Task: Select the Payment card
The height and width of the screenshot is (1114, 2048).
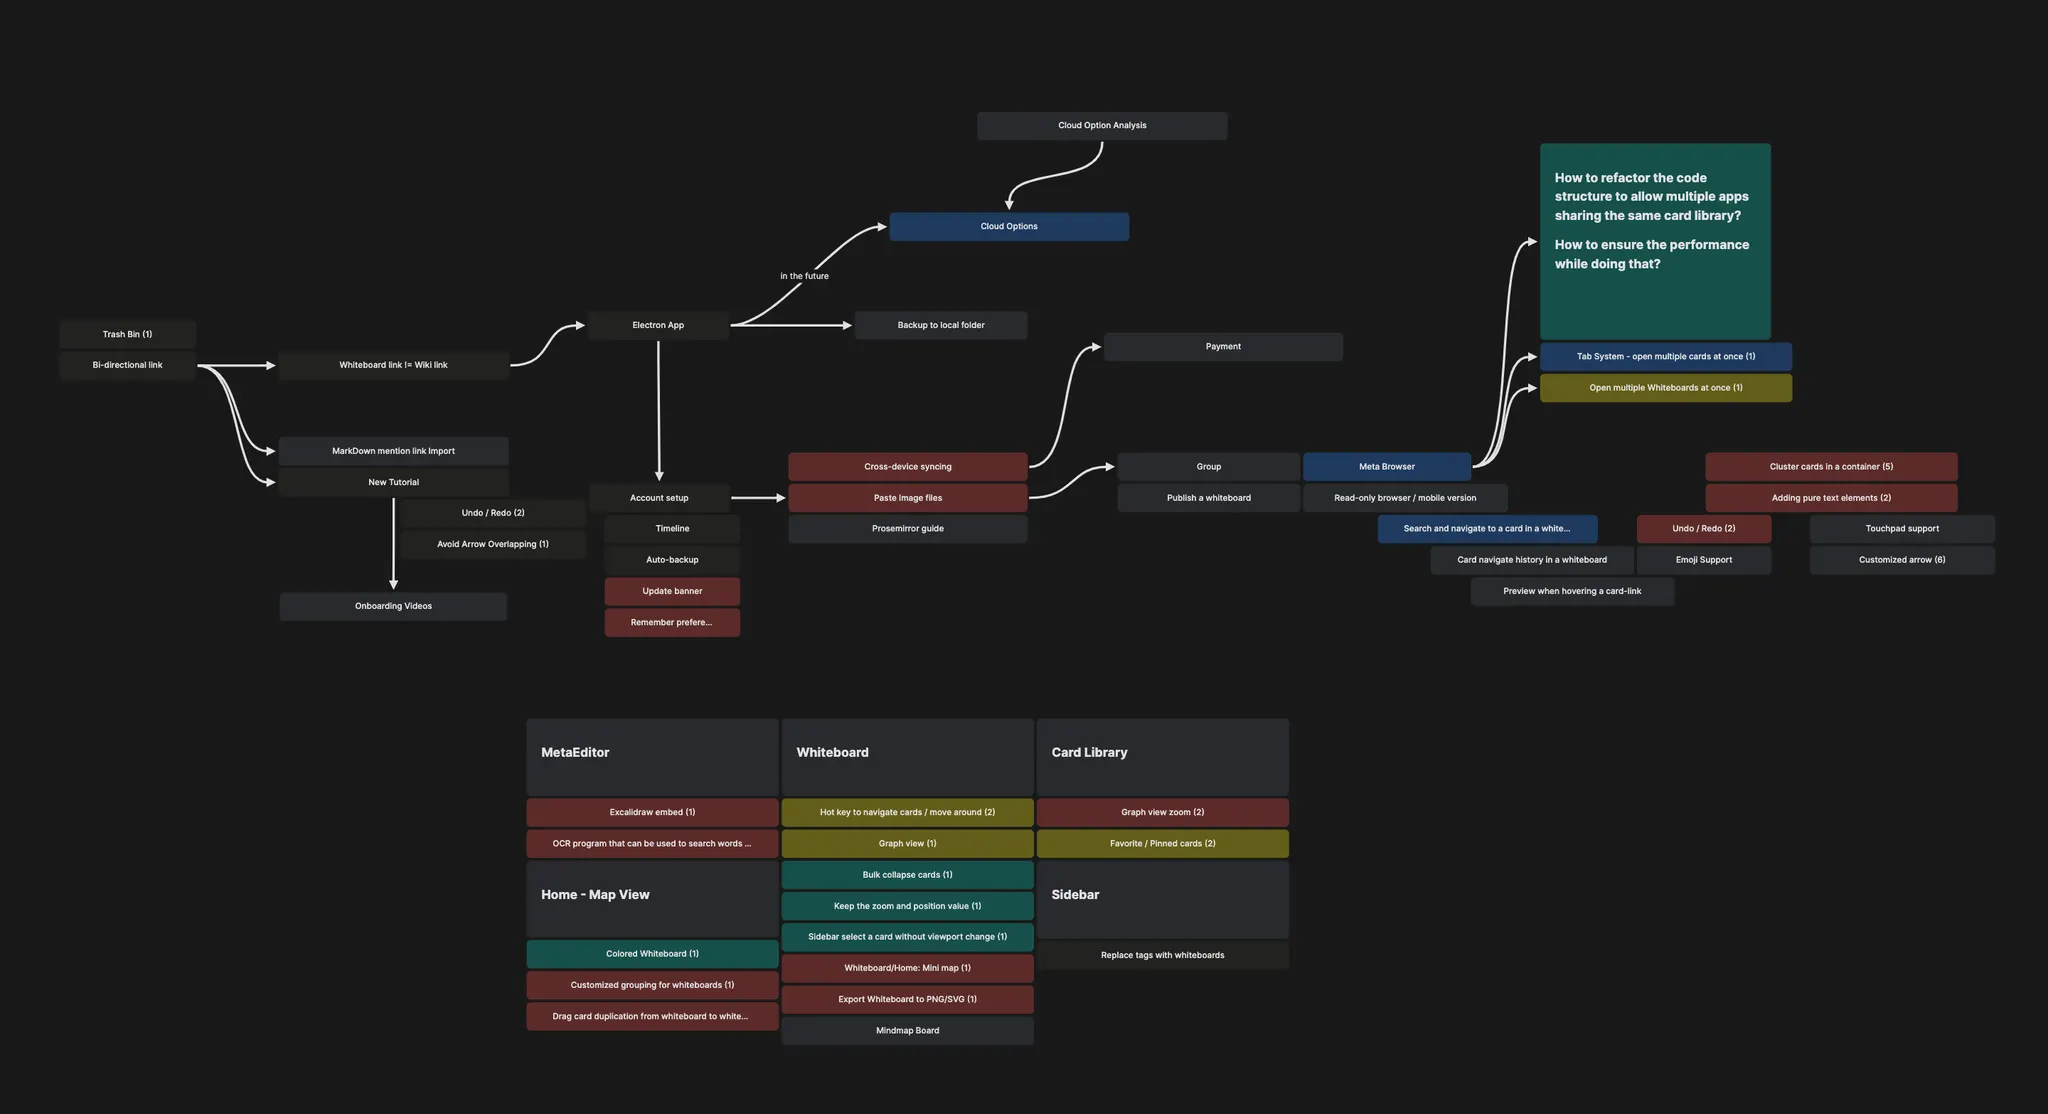Action: coord(1222,347)
